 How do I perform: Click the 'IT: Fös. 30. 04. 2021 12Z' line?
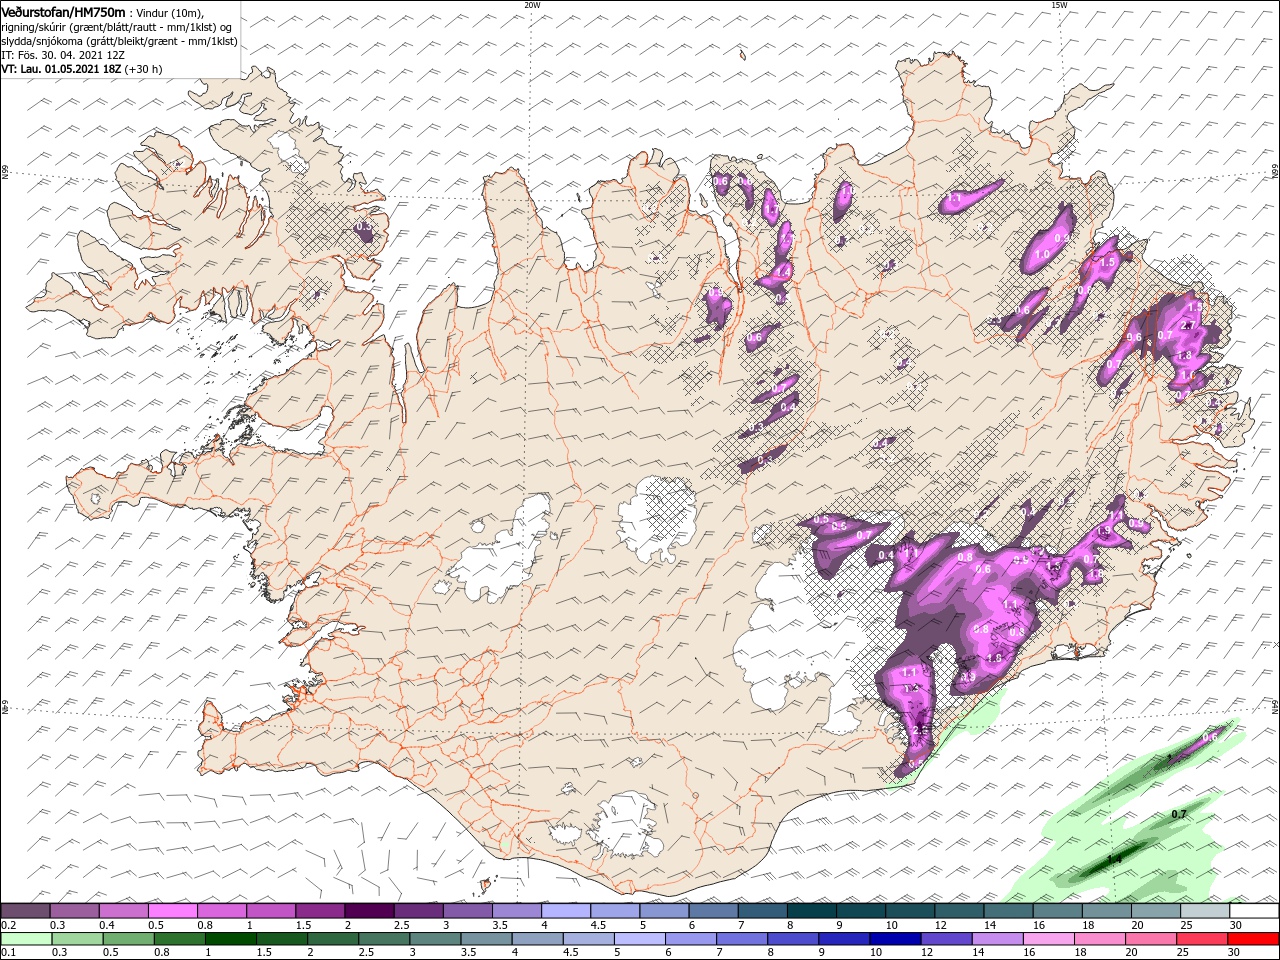pos(61,55)
